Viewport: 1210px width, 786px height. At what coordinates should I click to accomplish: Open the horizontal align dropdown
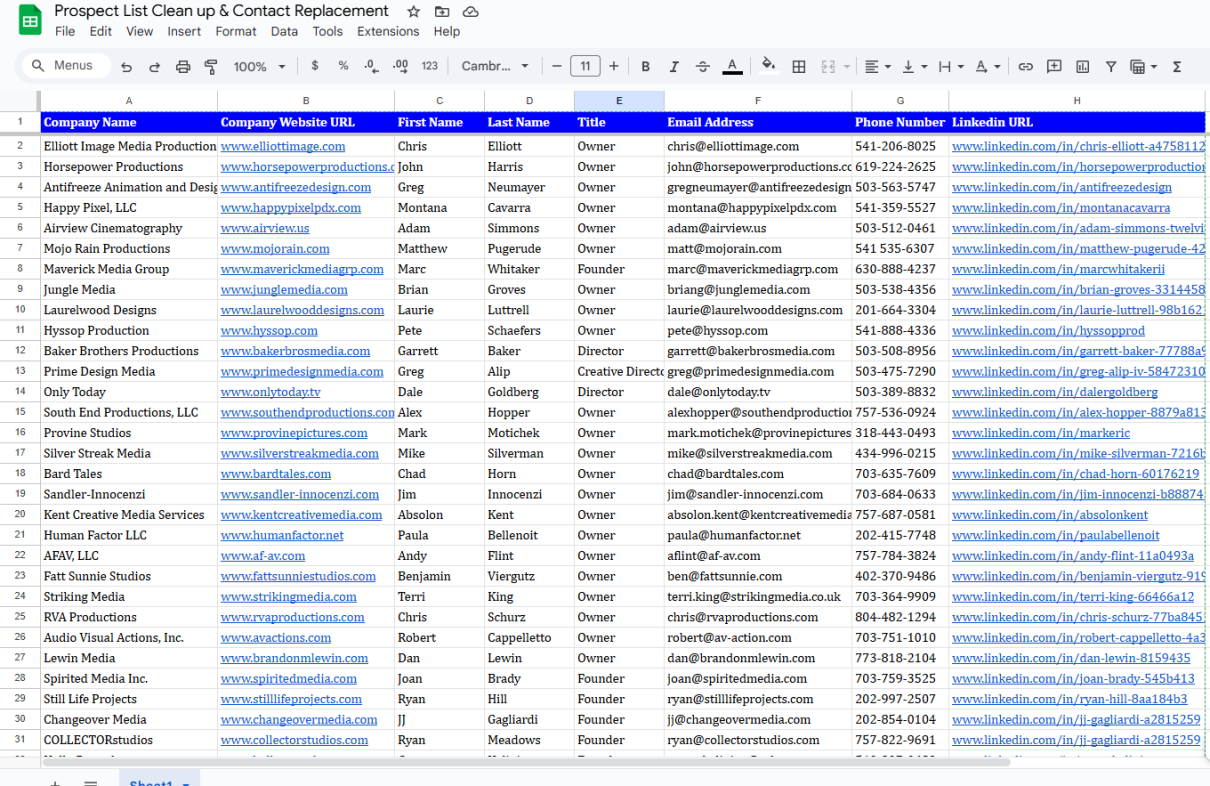tap(877, 67)
